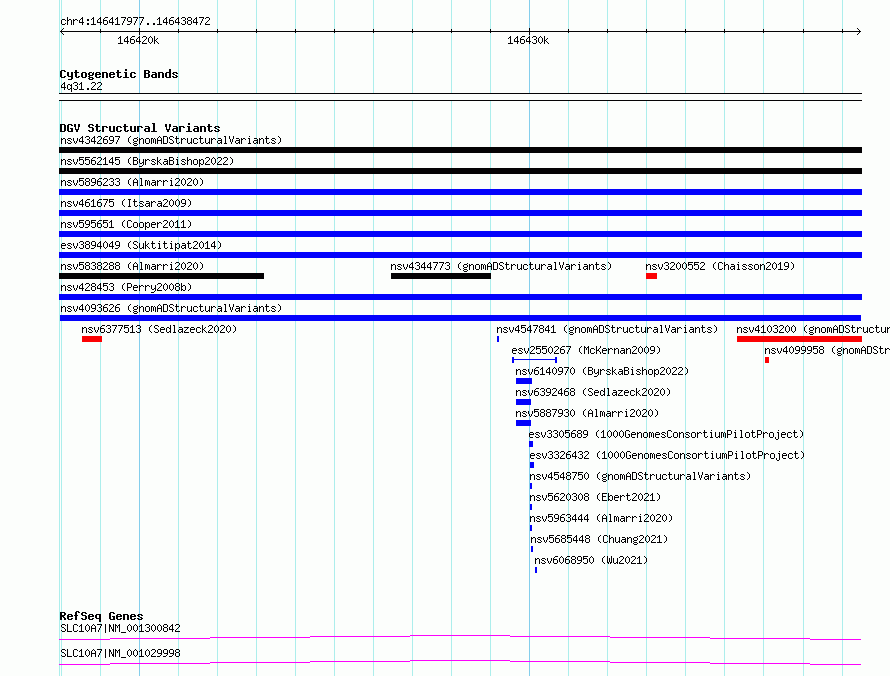Click the black bar under nsv5838288
Screen dimensions: 890x676
(161, 276)
